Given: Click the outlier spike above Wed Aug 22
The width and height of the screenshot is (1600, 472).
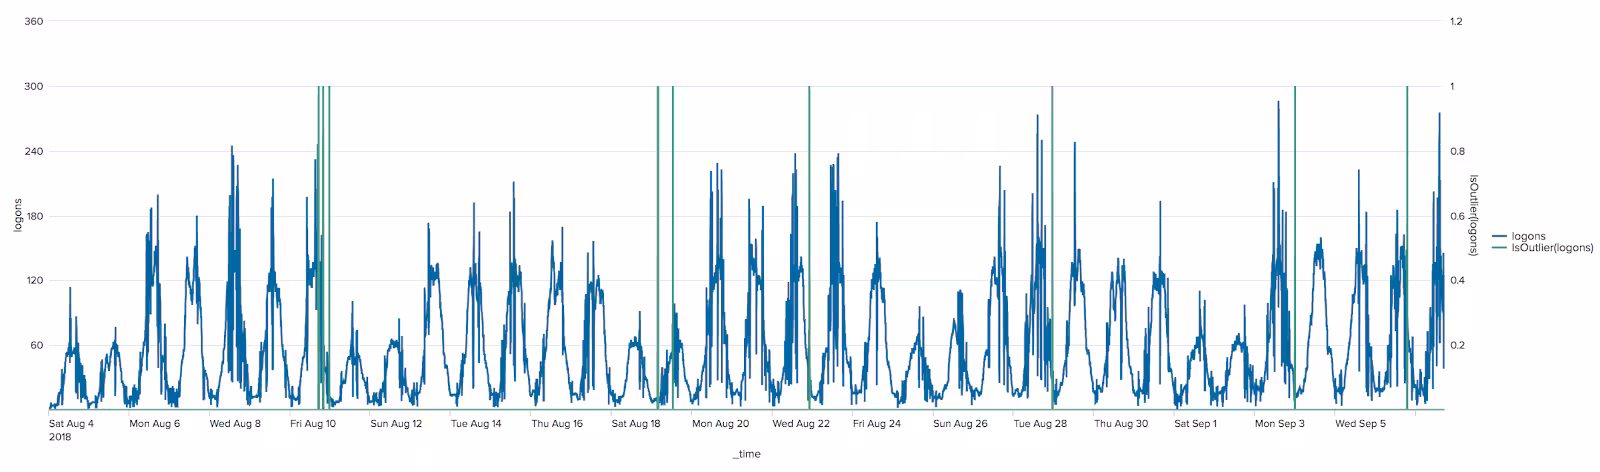Looking at the screenshot, I should coord(809,248).
